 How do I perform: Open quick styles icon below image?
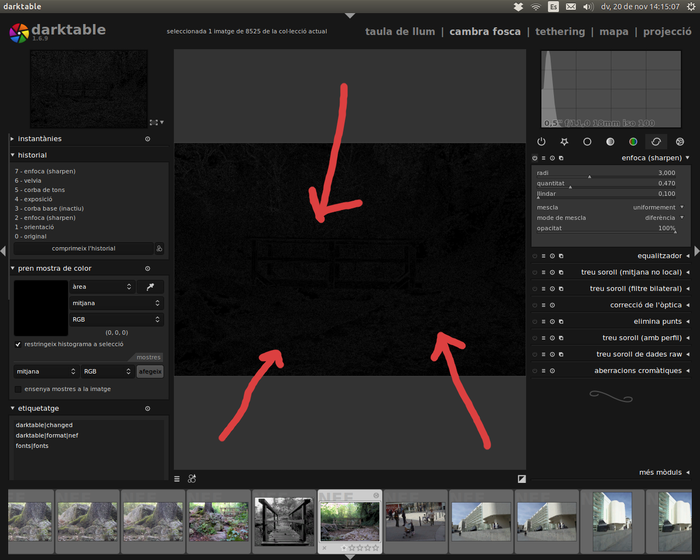(x=192, y=479)
